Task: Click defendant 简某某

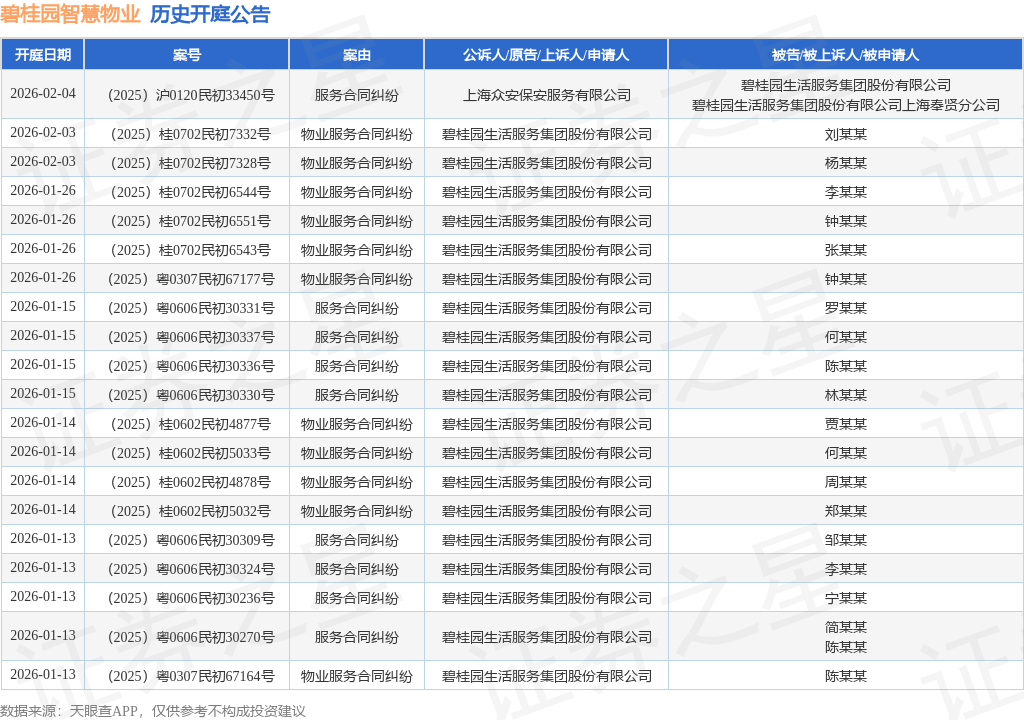Action: pyautogui.click(x=846, y=627)
